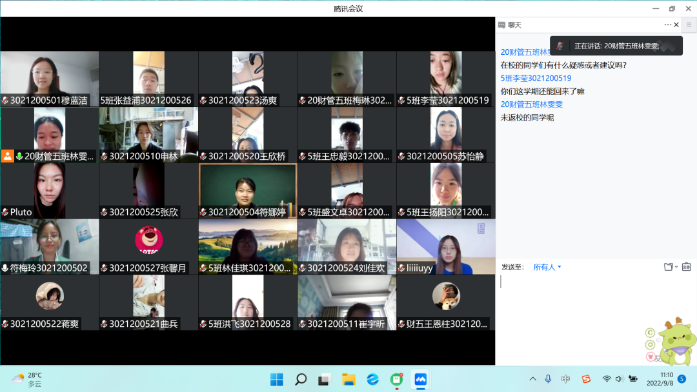Click the sender name 5班李莹3021200519 in chat

(536, 78)
